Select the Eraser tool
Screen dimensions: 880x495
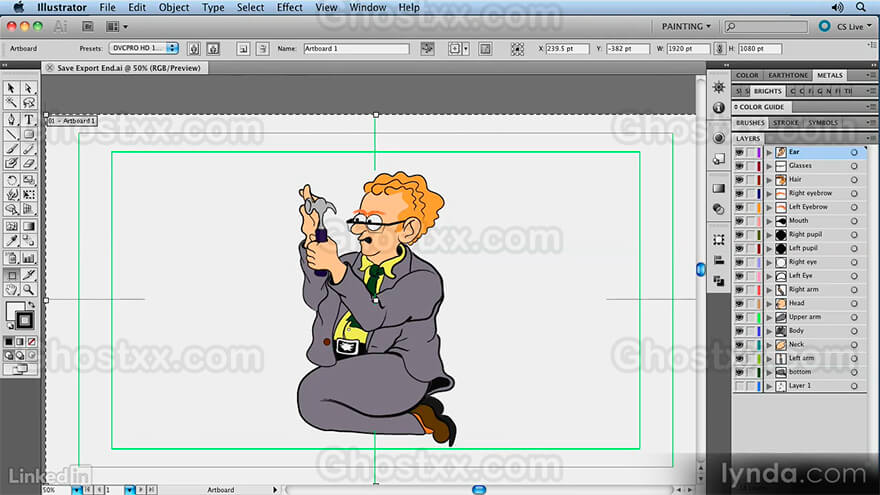pyautogui.click(x=29, y=163)
